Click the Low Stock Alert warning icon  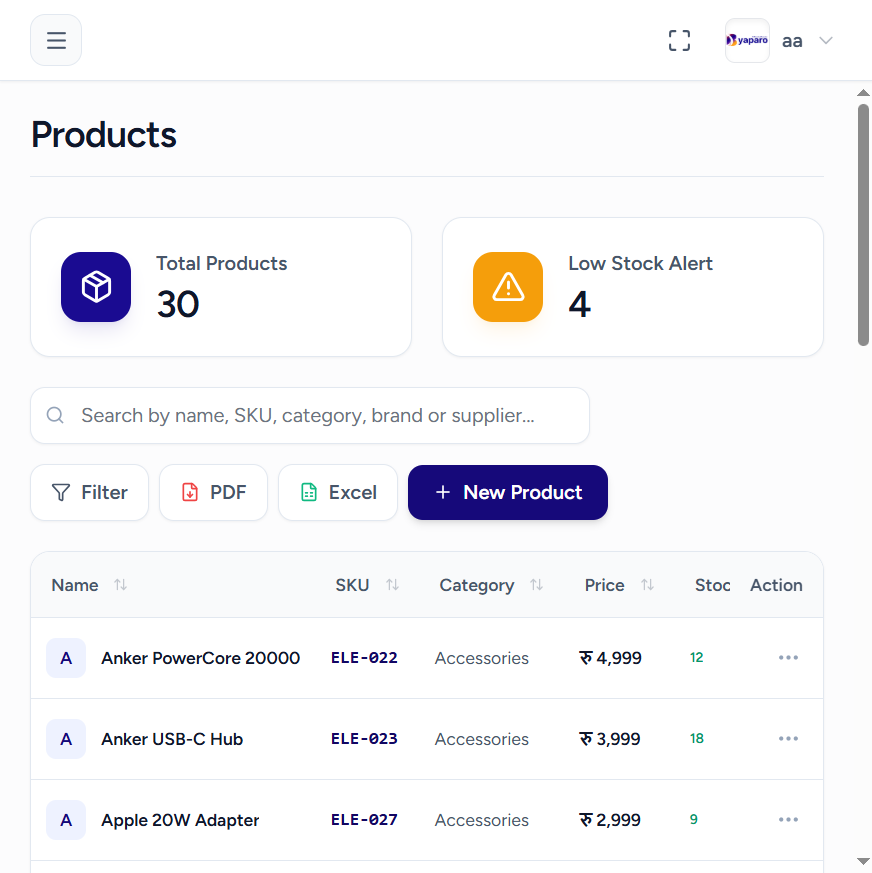508,287
